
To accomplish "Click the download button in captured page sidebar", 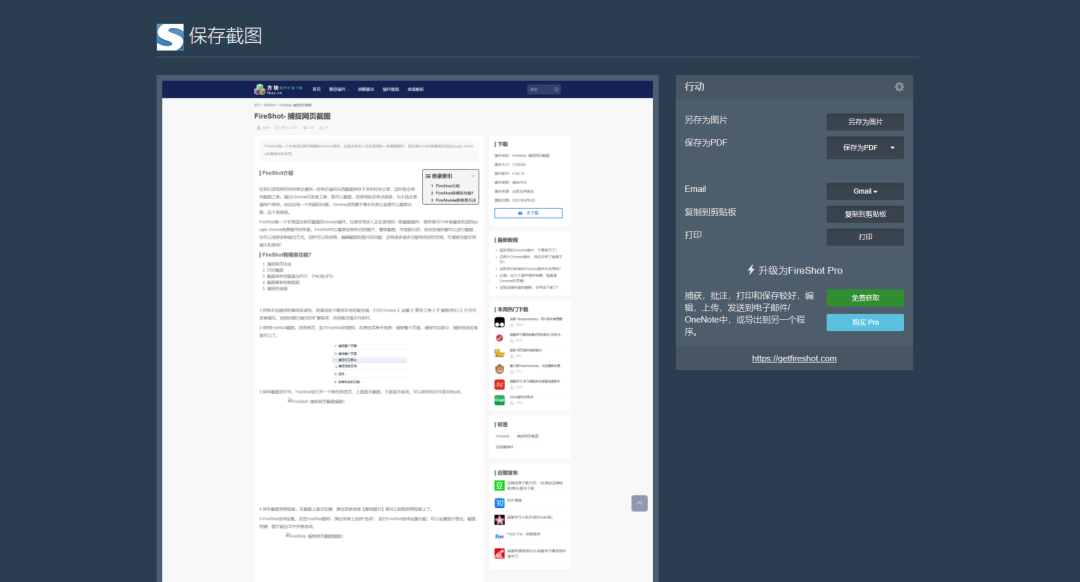I will coord(528,214).
